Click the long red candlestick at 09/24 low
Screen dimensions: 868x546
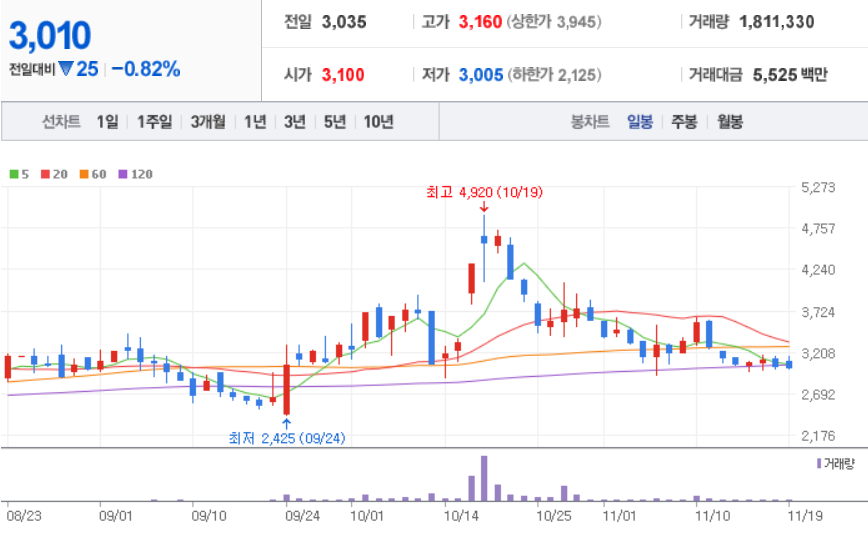click(287, 382)
